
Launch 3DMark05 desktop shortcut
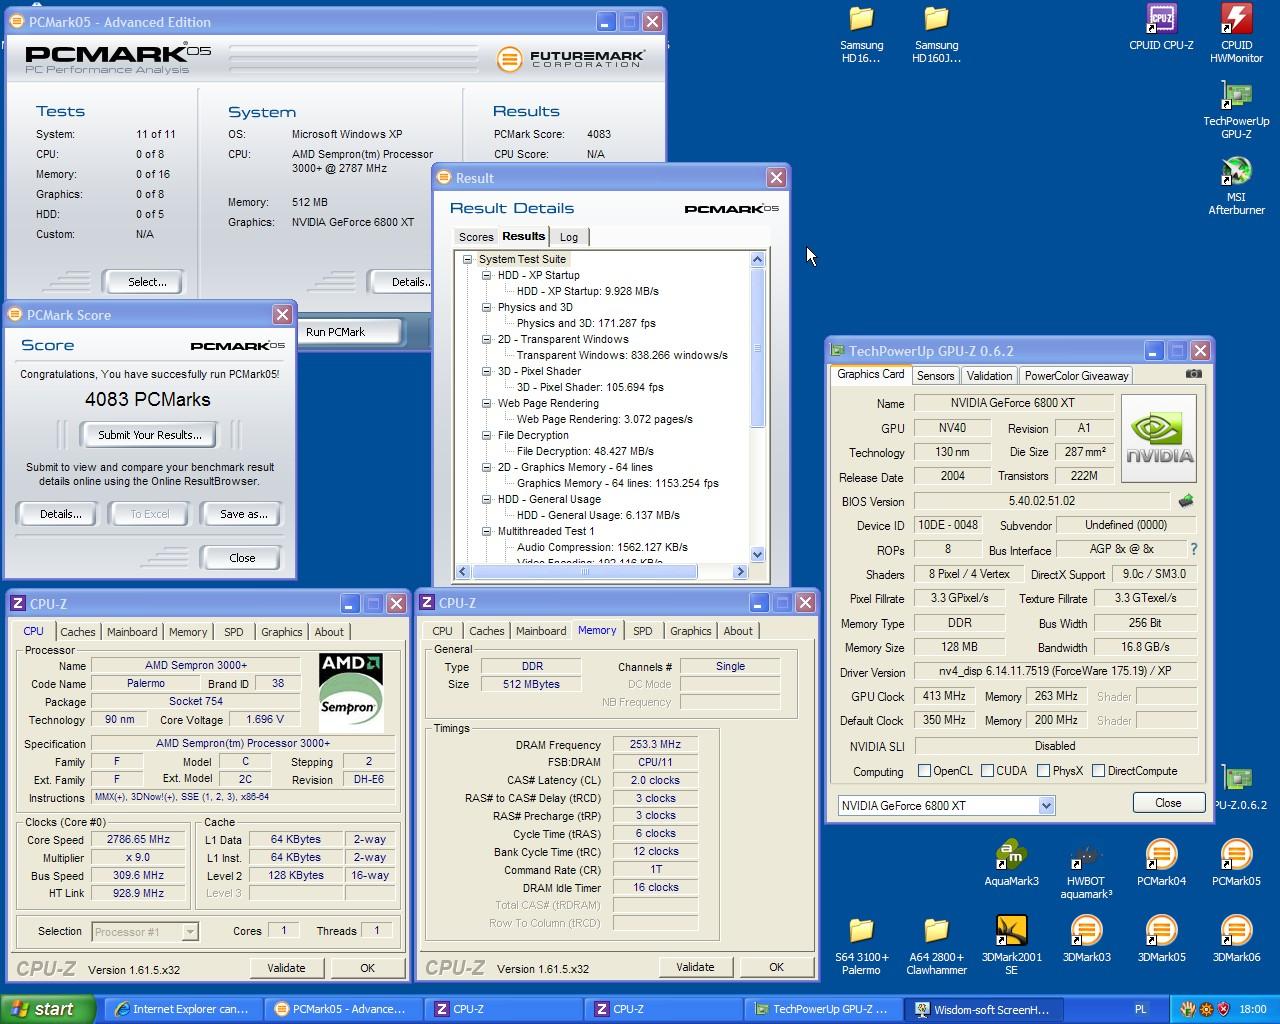1161,939
